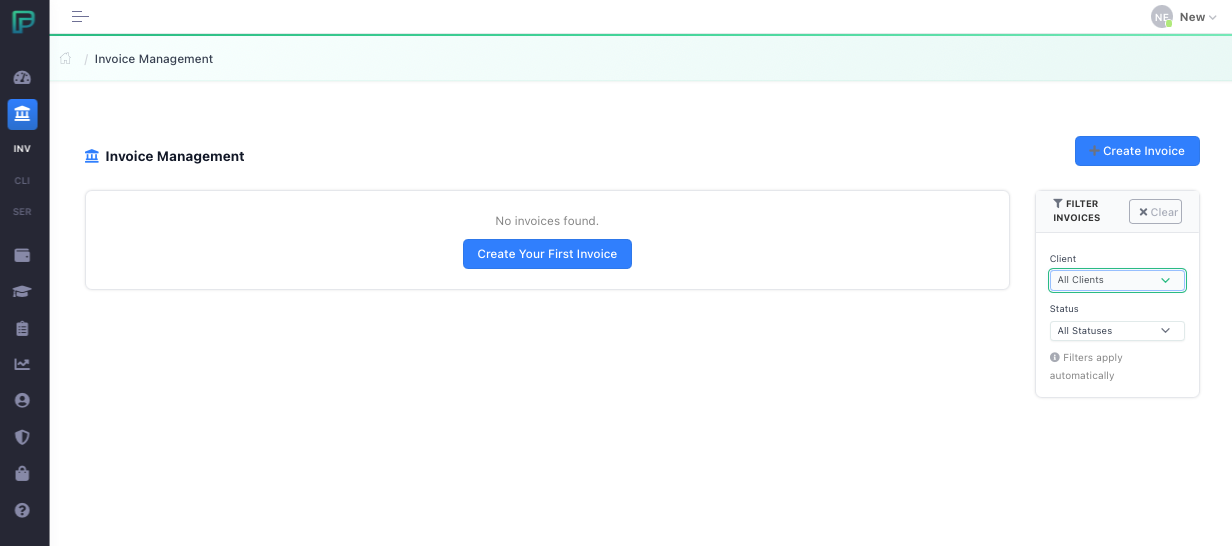Open the dashboard gauge icon
The width and height of the screenshot is (1232, 546).
[x=22, y=77]
